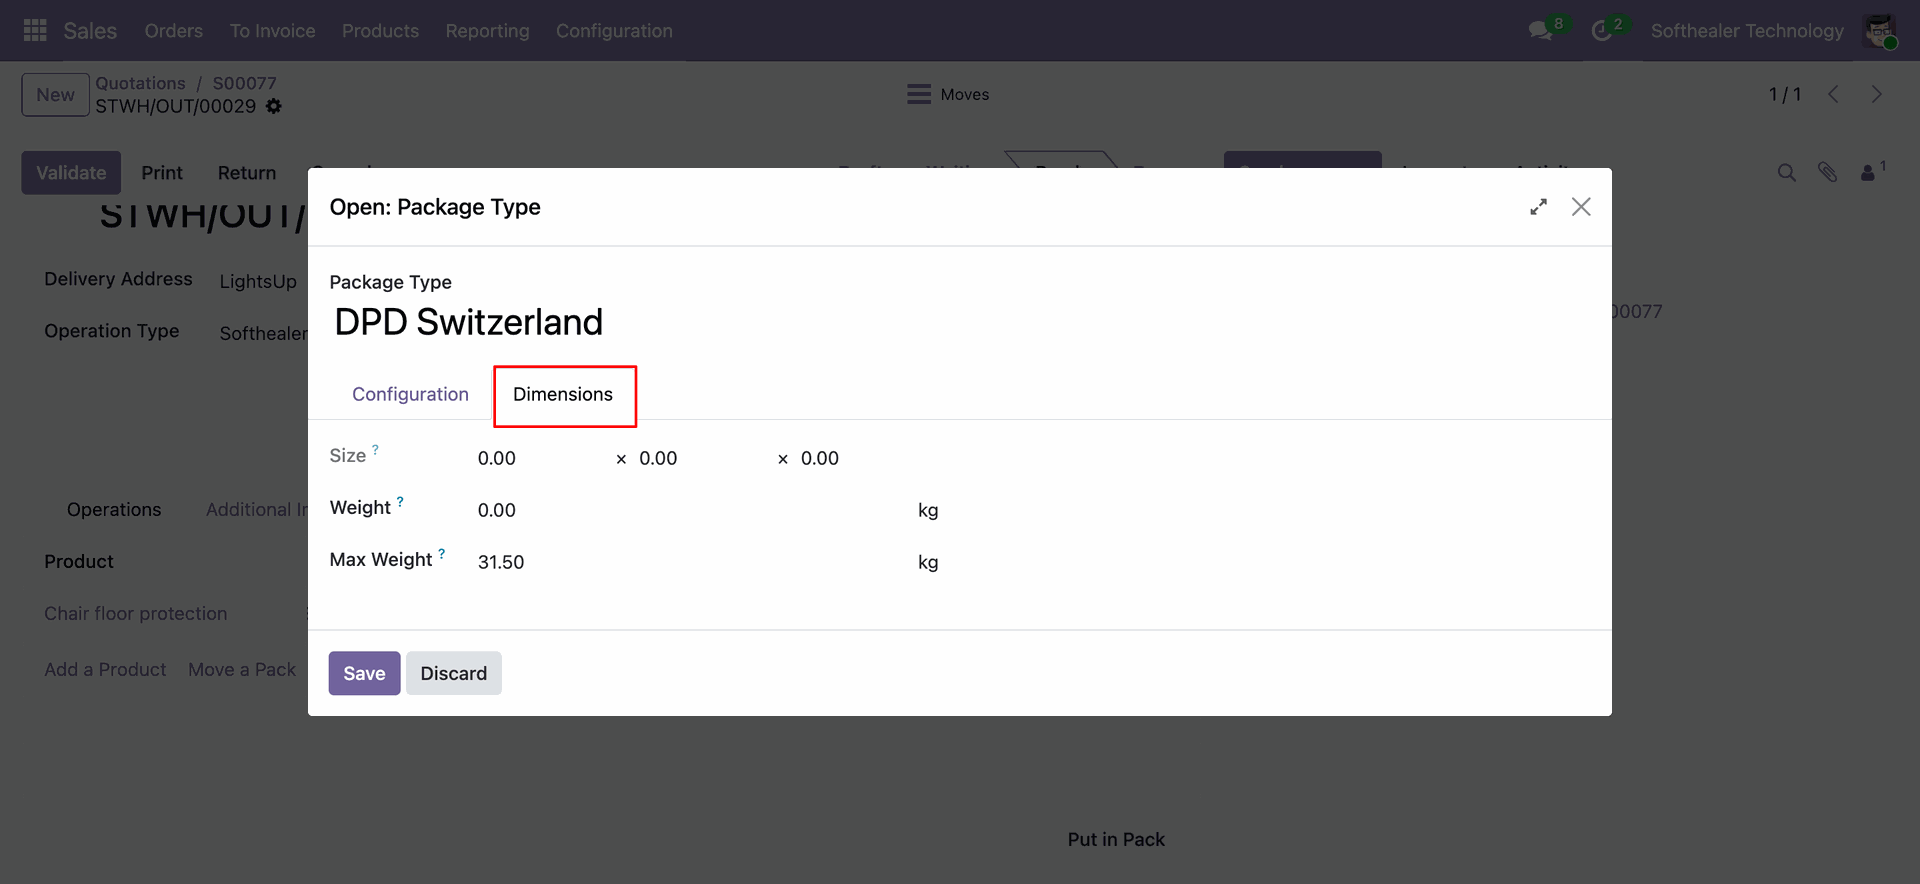Close the Package Type dialog
Image resolution: width=1920 pixels, height=884 pixels.
click(1581, 207)
